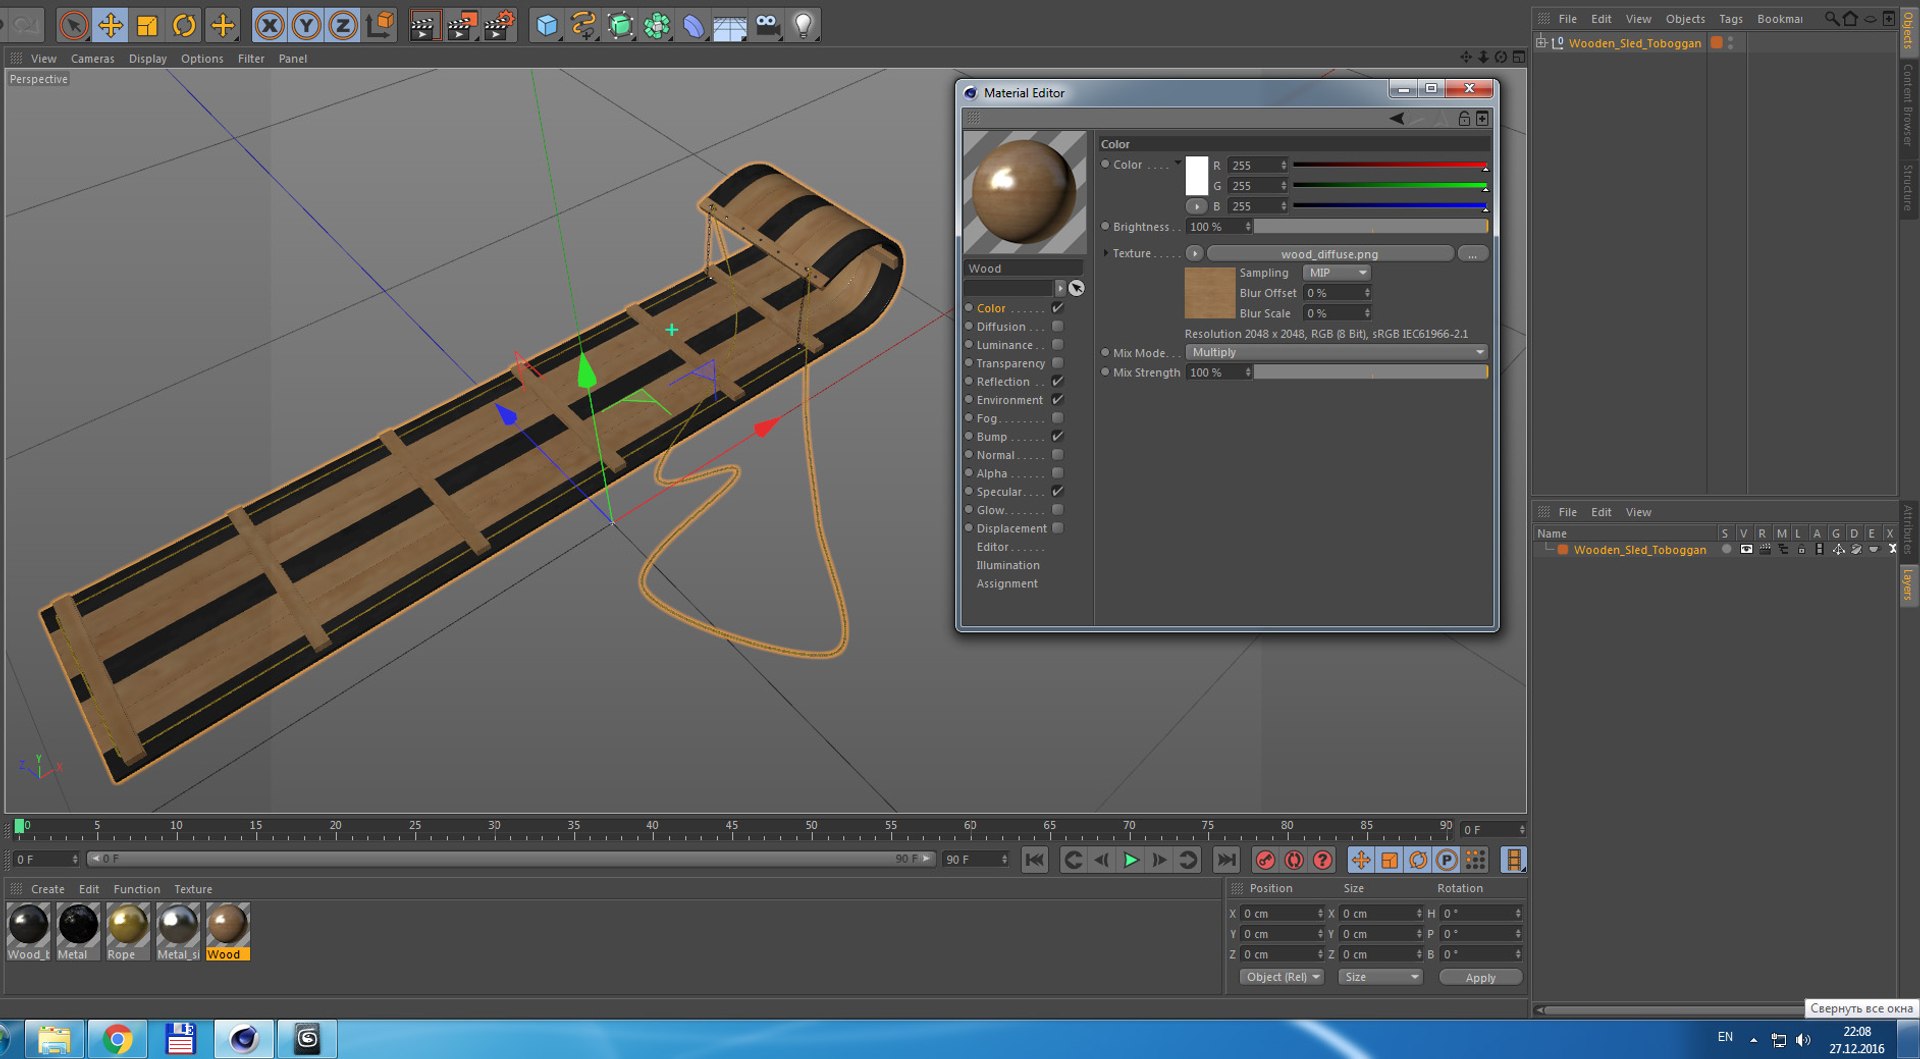Screen dimensions: 1920x1059
Task: Add Cube primitive object
Action: [546, 25]
